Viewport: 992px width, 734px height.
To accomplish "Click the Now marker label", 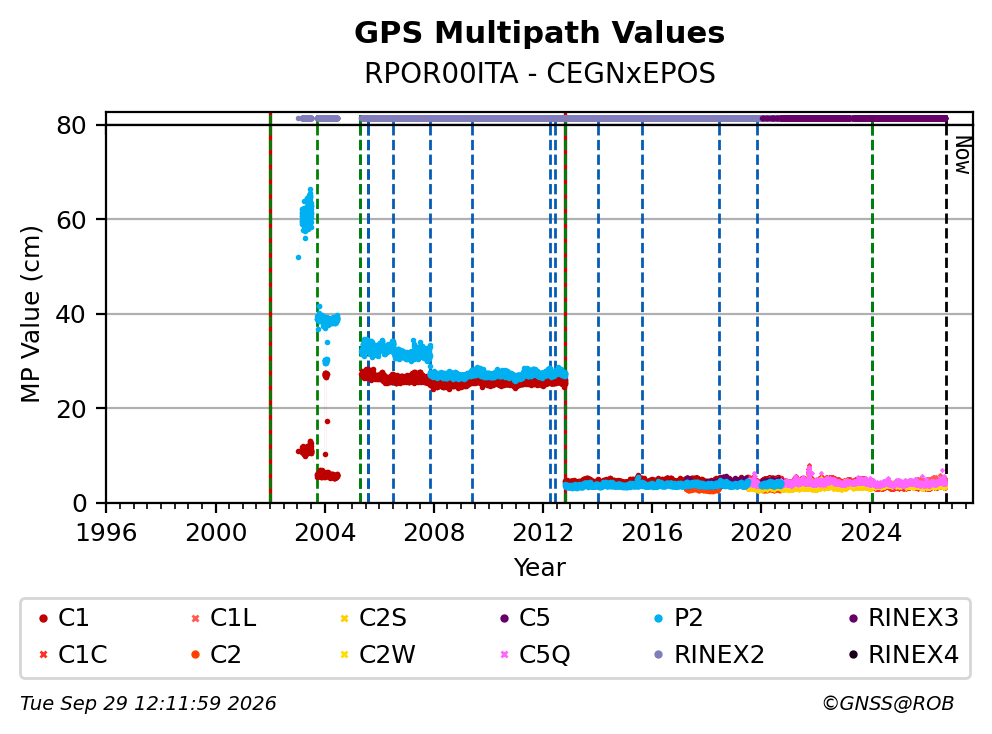I will (x=962, y=155).
